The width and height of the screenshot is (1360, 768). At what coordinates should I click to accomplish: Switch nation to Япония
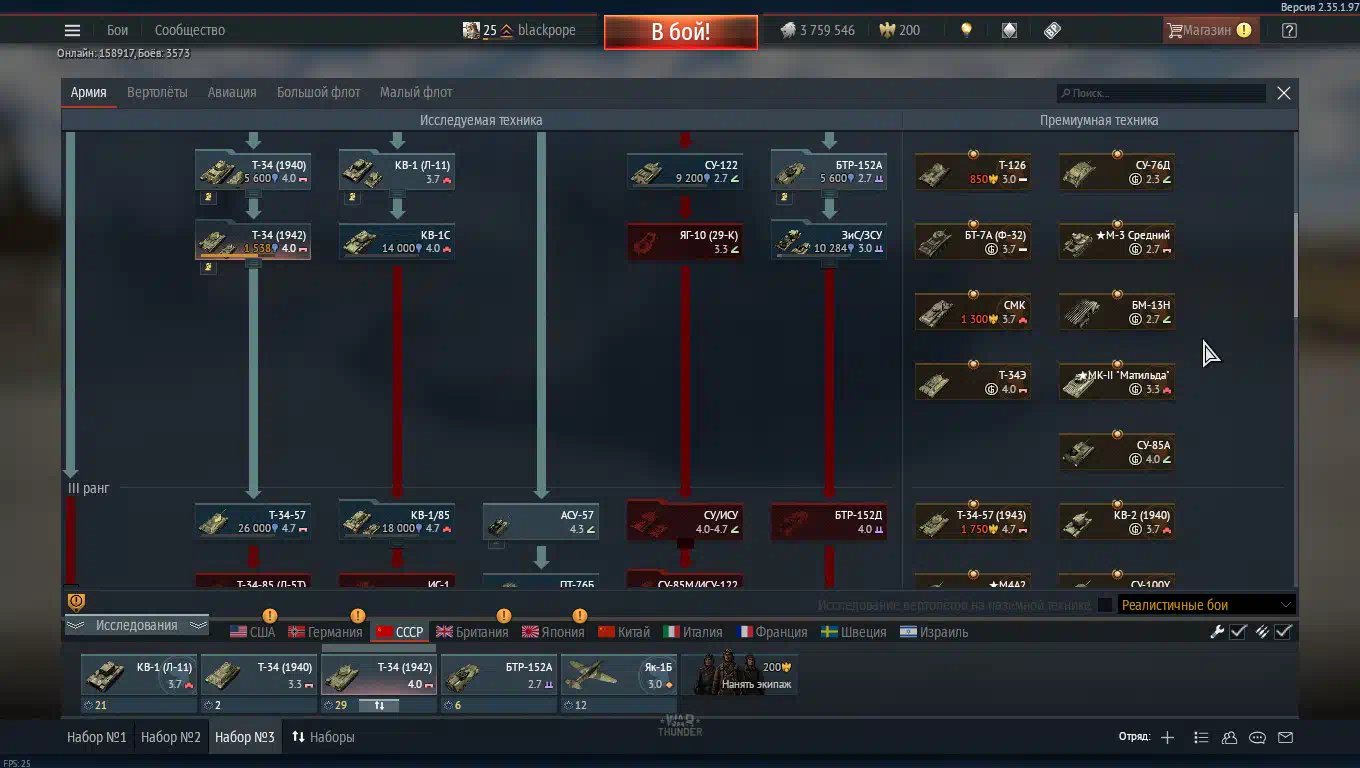(x=553, y=632)
